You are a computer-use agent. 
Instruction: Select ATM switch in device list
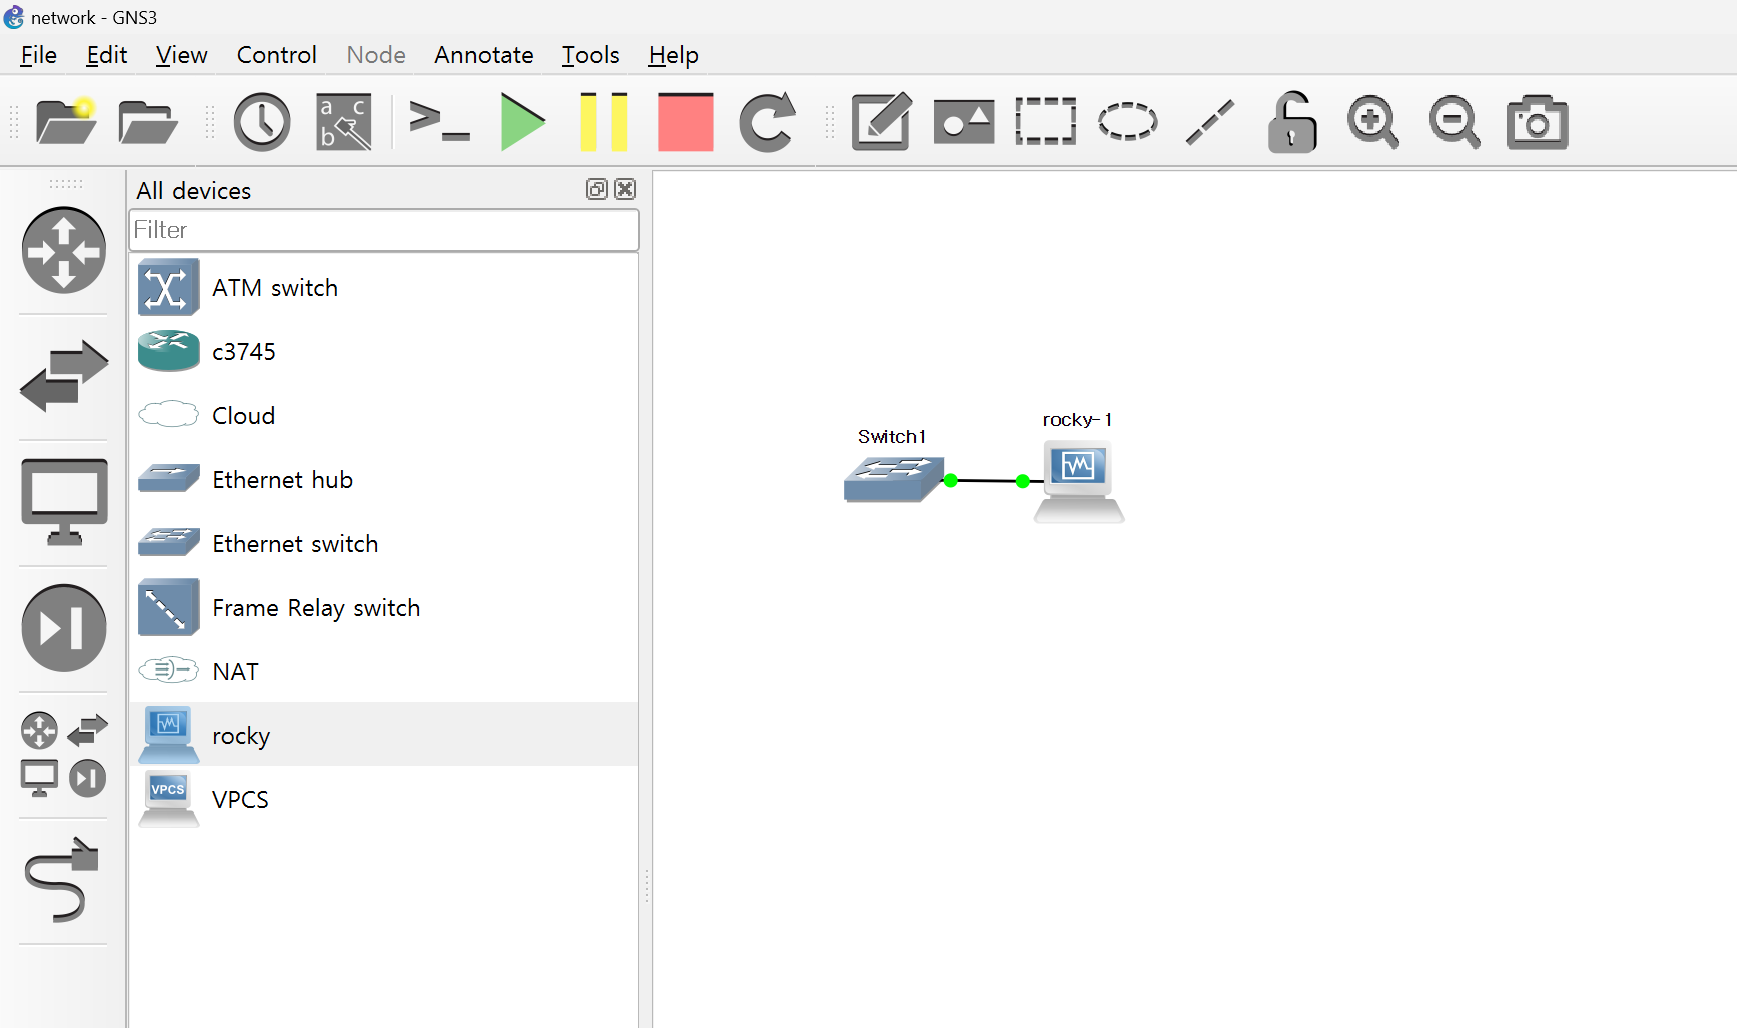tap(384, 288)
